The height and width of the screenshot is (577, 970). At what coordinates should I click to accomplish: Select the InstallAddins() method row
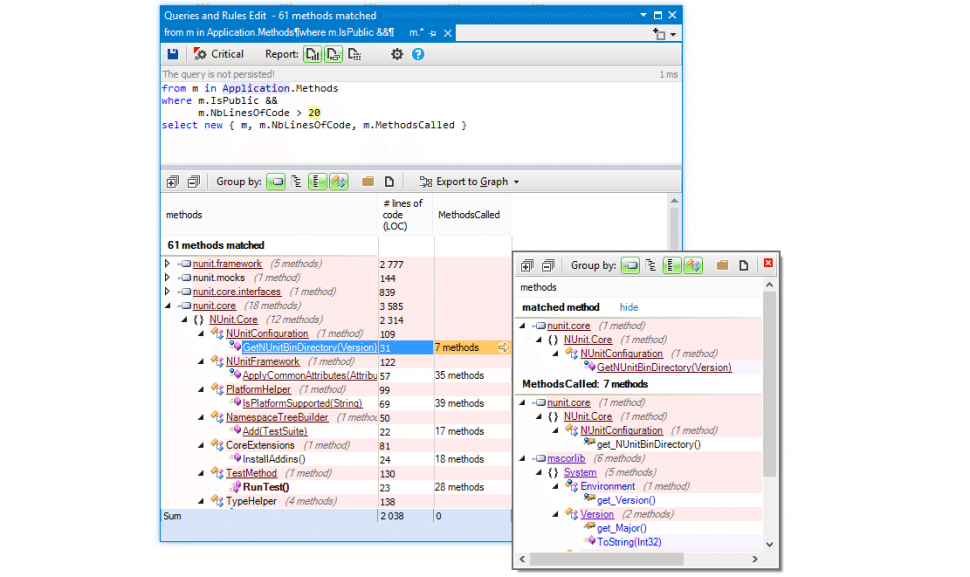[274, 459]
